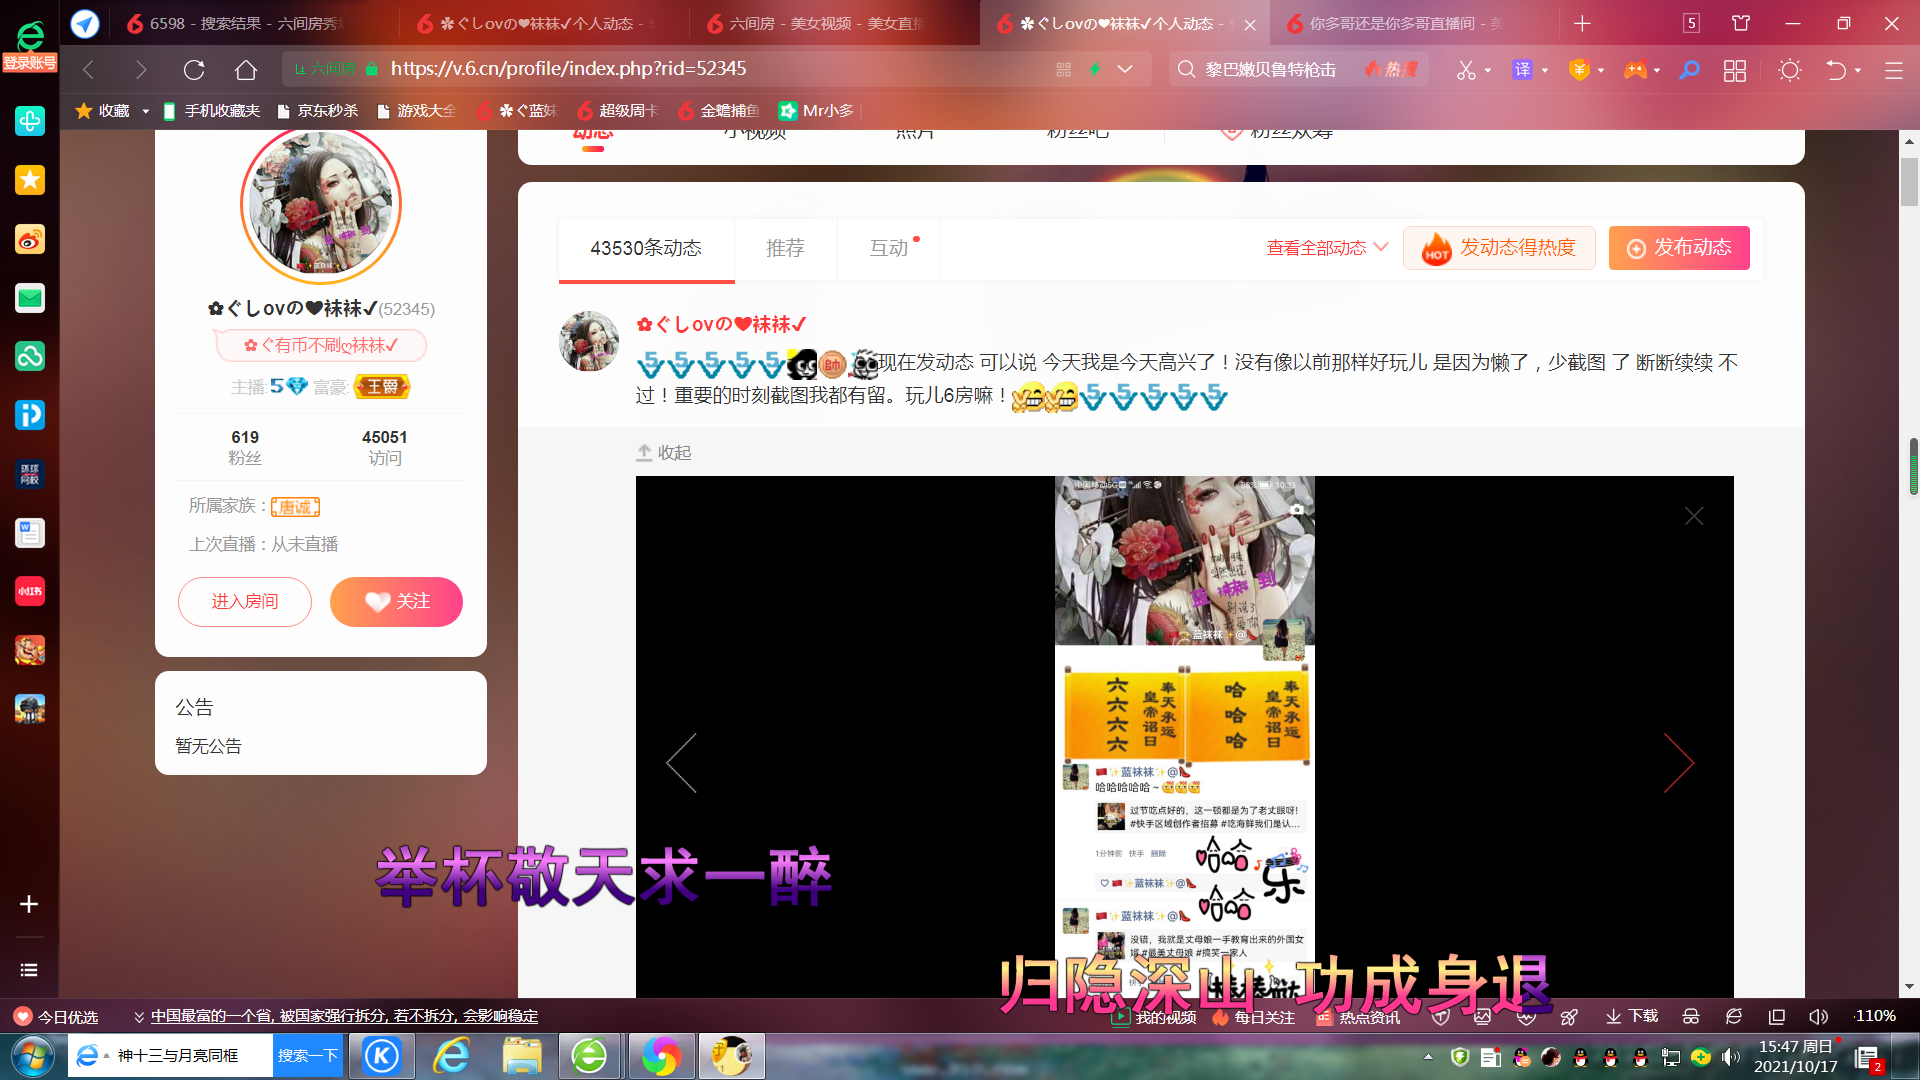Expand the favorites bookmark dropdown arrow
1920x1080 pixels.
click(x=145, y=111)
